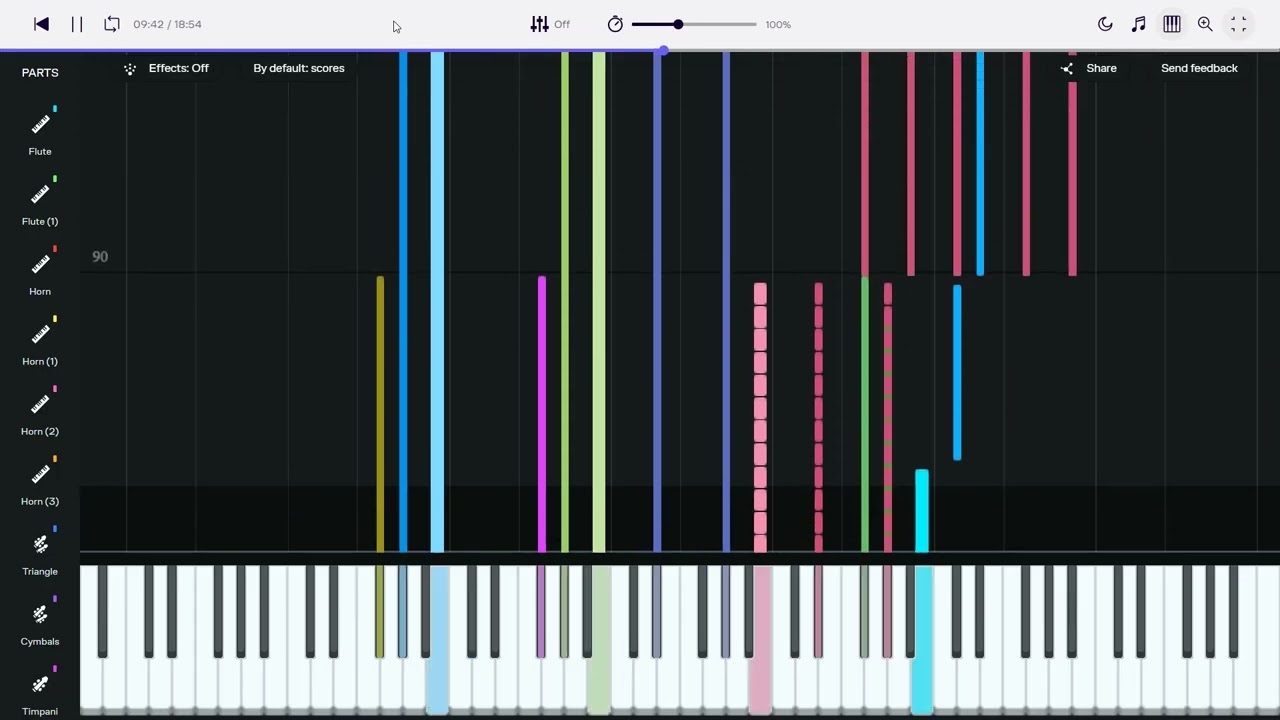Click the magenta note bar
1280x720 pixels.
[x=542, y=414]
